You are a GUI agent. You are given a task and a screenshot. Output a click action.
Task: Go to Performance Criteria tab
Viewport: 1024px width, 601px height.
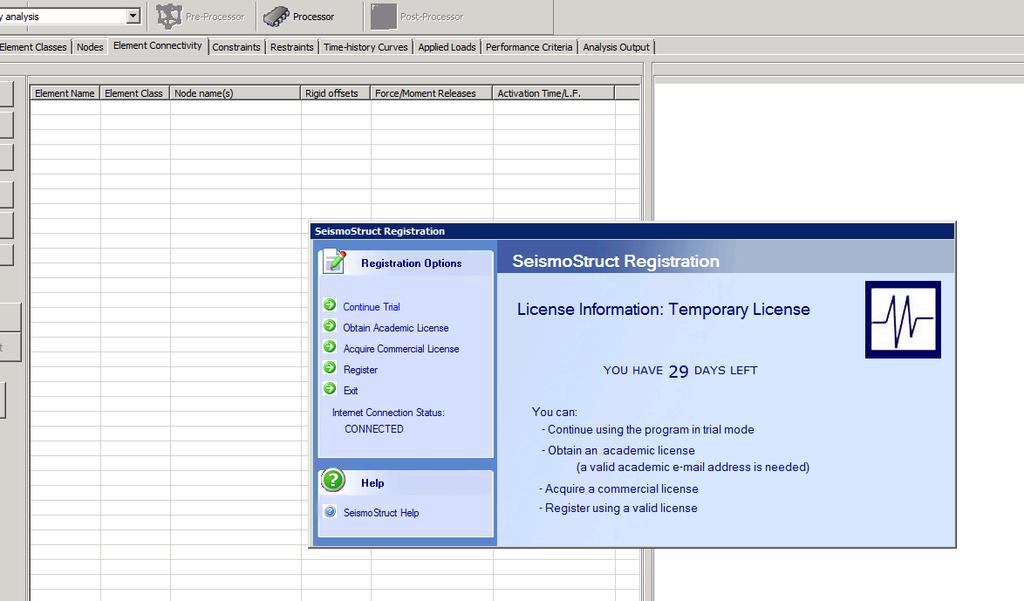[529, 47]
